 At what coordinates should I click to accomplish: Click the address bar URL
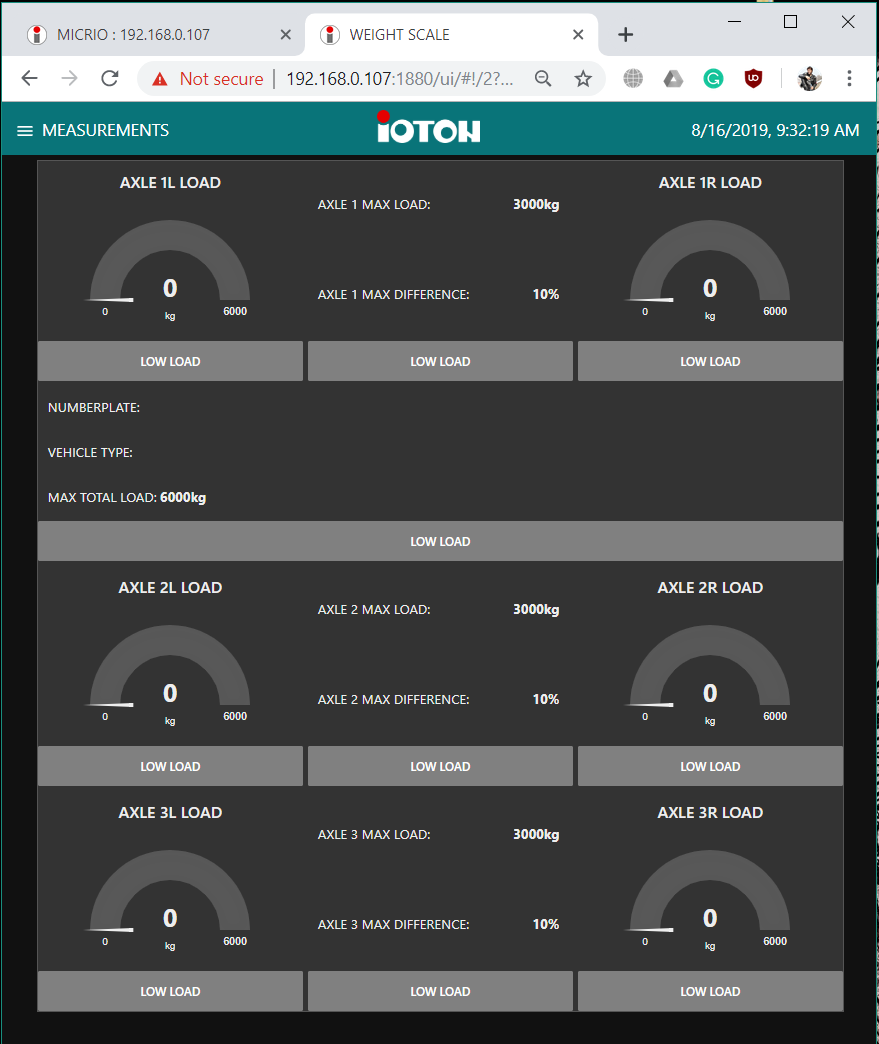400,79
